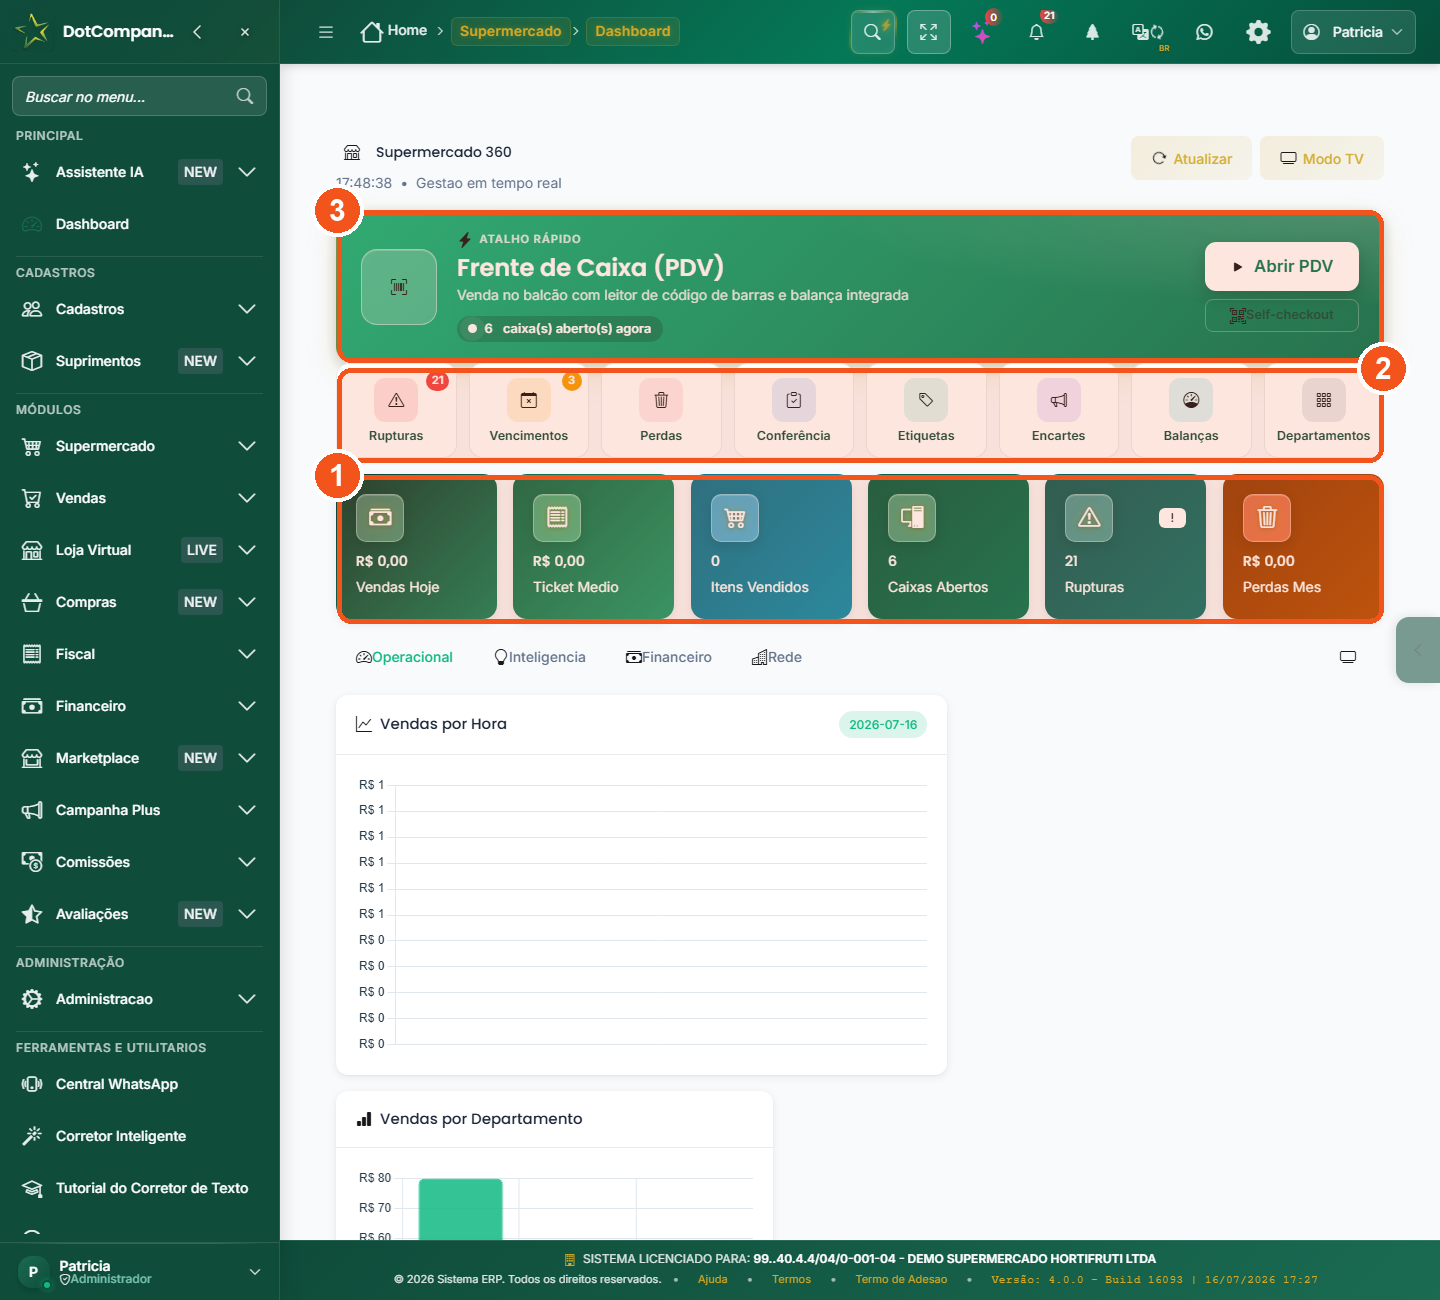Click the hamburger menu icon in top bar
1440x1300 pixels.
pyautogui.click(x=326, y=32)
